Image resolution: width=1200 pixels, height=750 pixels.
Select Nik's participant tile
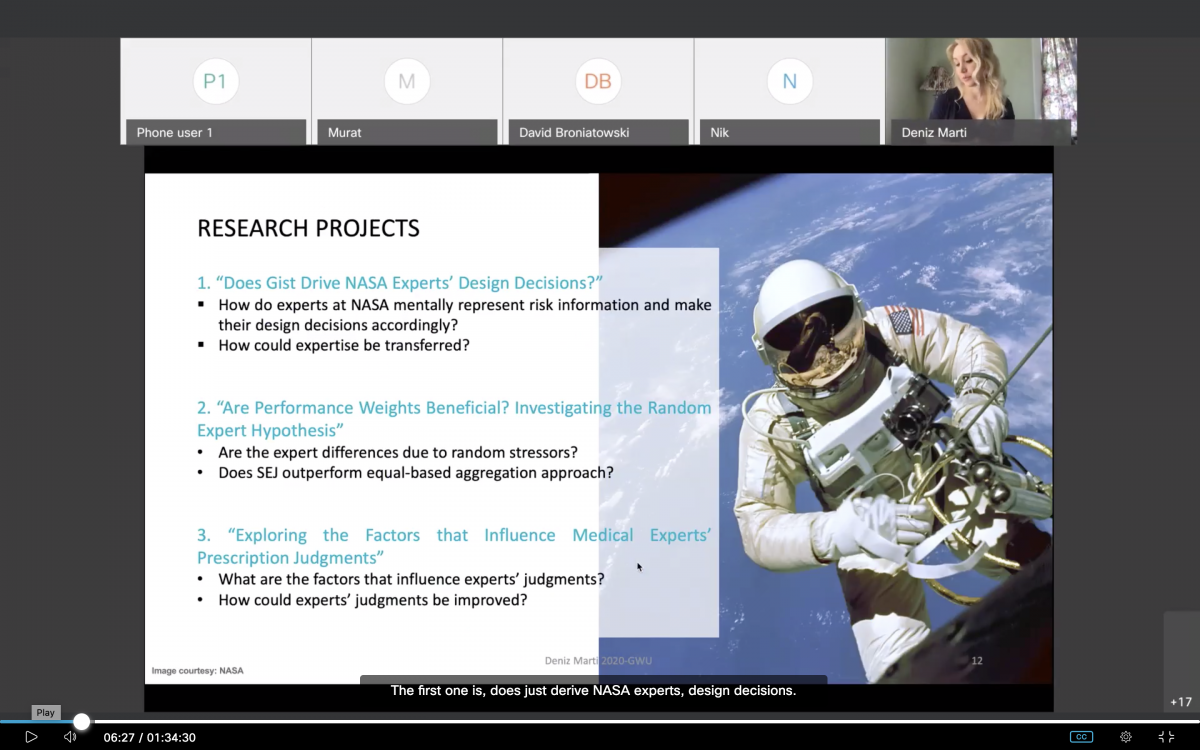click(x=789, y=91)
